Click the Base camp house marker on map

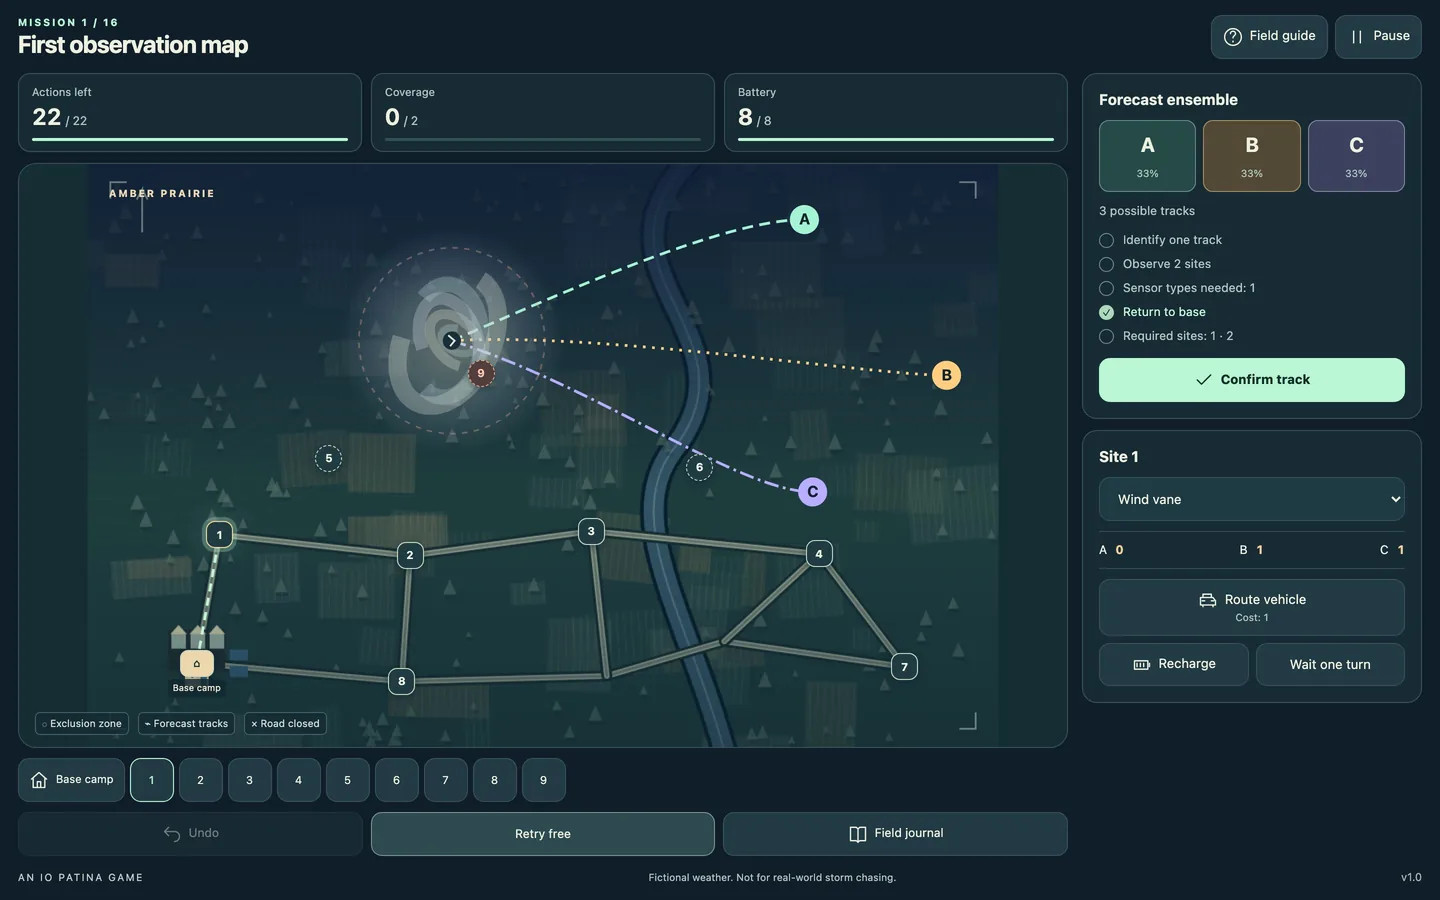(x=197, y=663)
